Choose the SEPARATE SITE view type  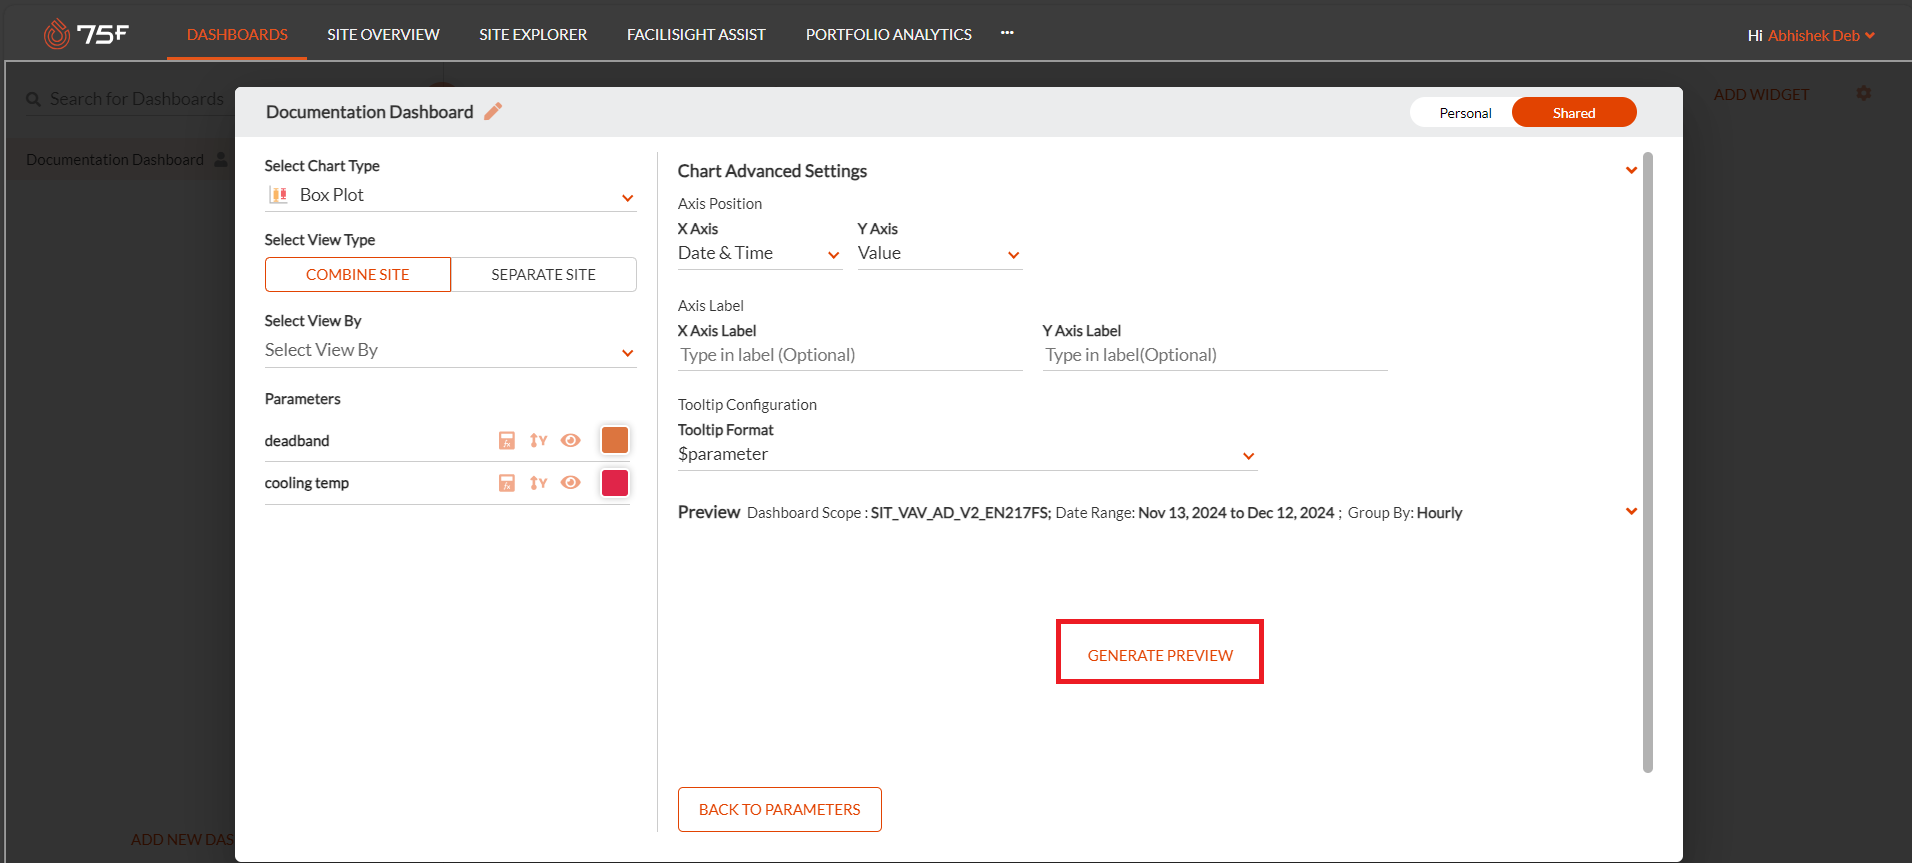point(543,274)
